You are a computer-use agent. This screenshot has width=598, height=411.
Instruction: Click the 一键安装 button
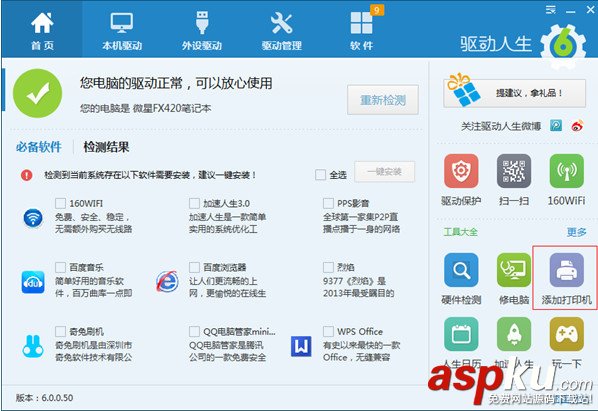pos(384,172)
